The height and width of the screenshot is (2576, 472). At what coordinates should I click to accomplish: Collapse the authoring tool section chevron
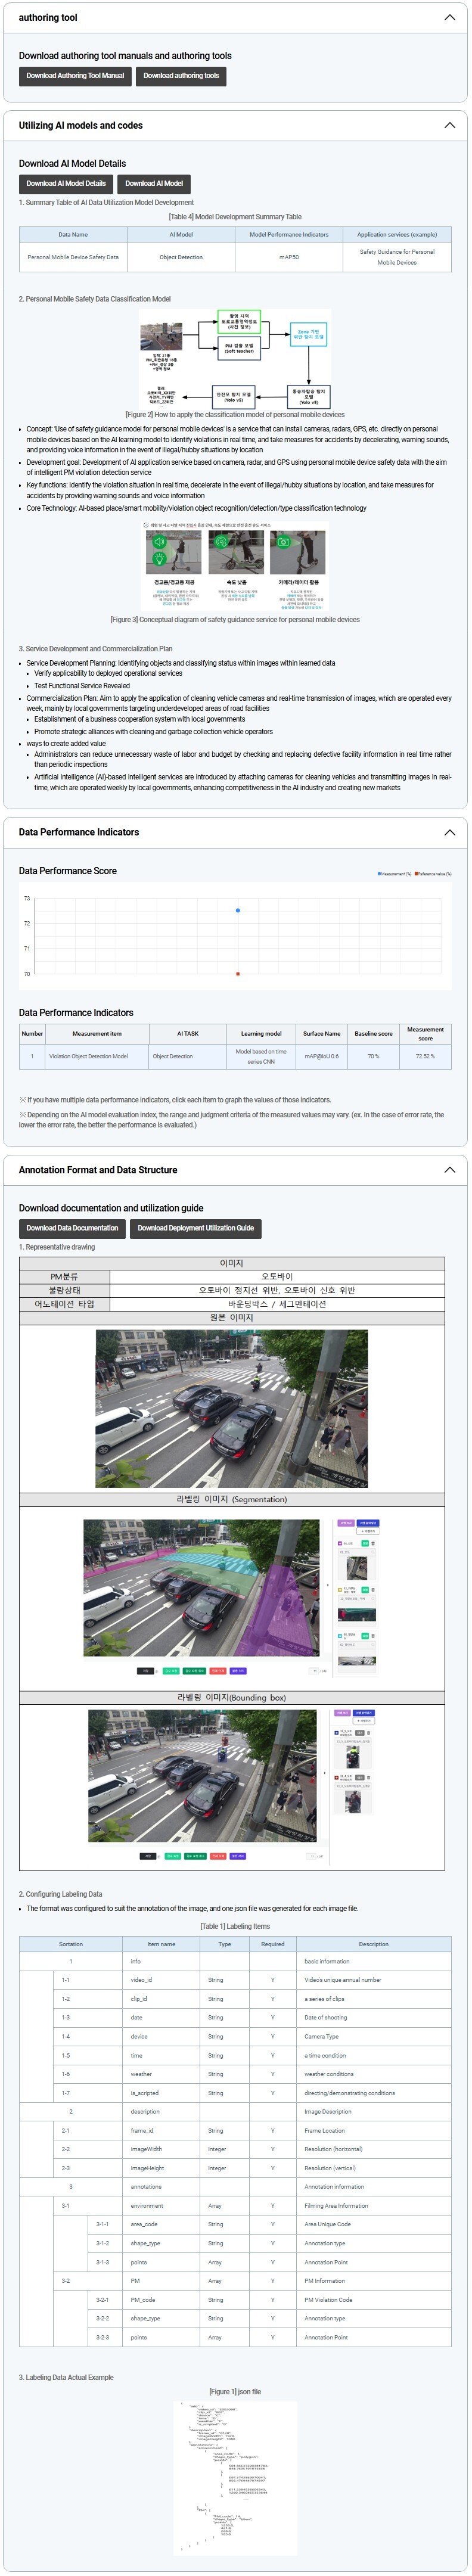point(449,18)
